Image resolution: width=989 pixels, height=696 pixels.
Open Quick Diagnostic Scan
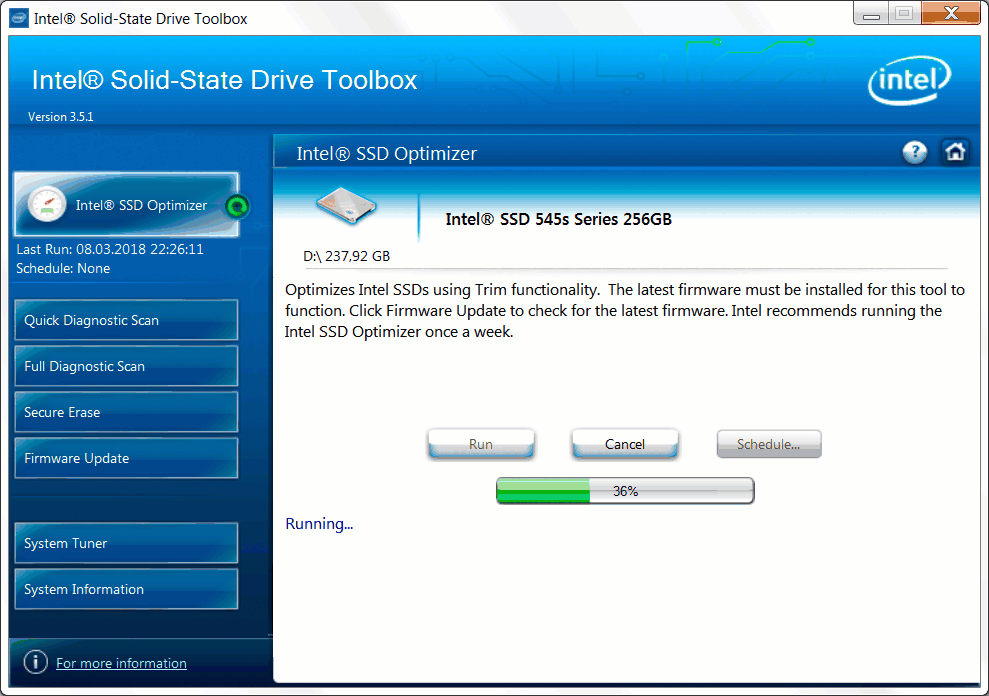[x=126, y=320]
